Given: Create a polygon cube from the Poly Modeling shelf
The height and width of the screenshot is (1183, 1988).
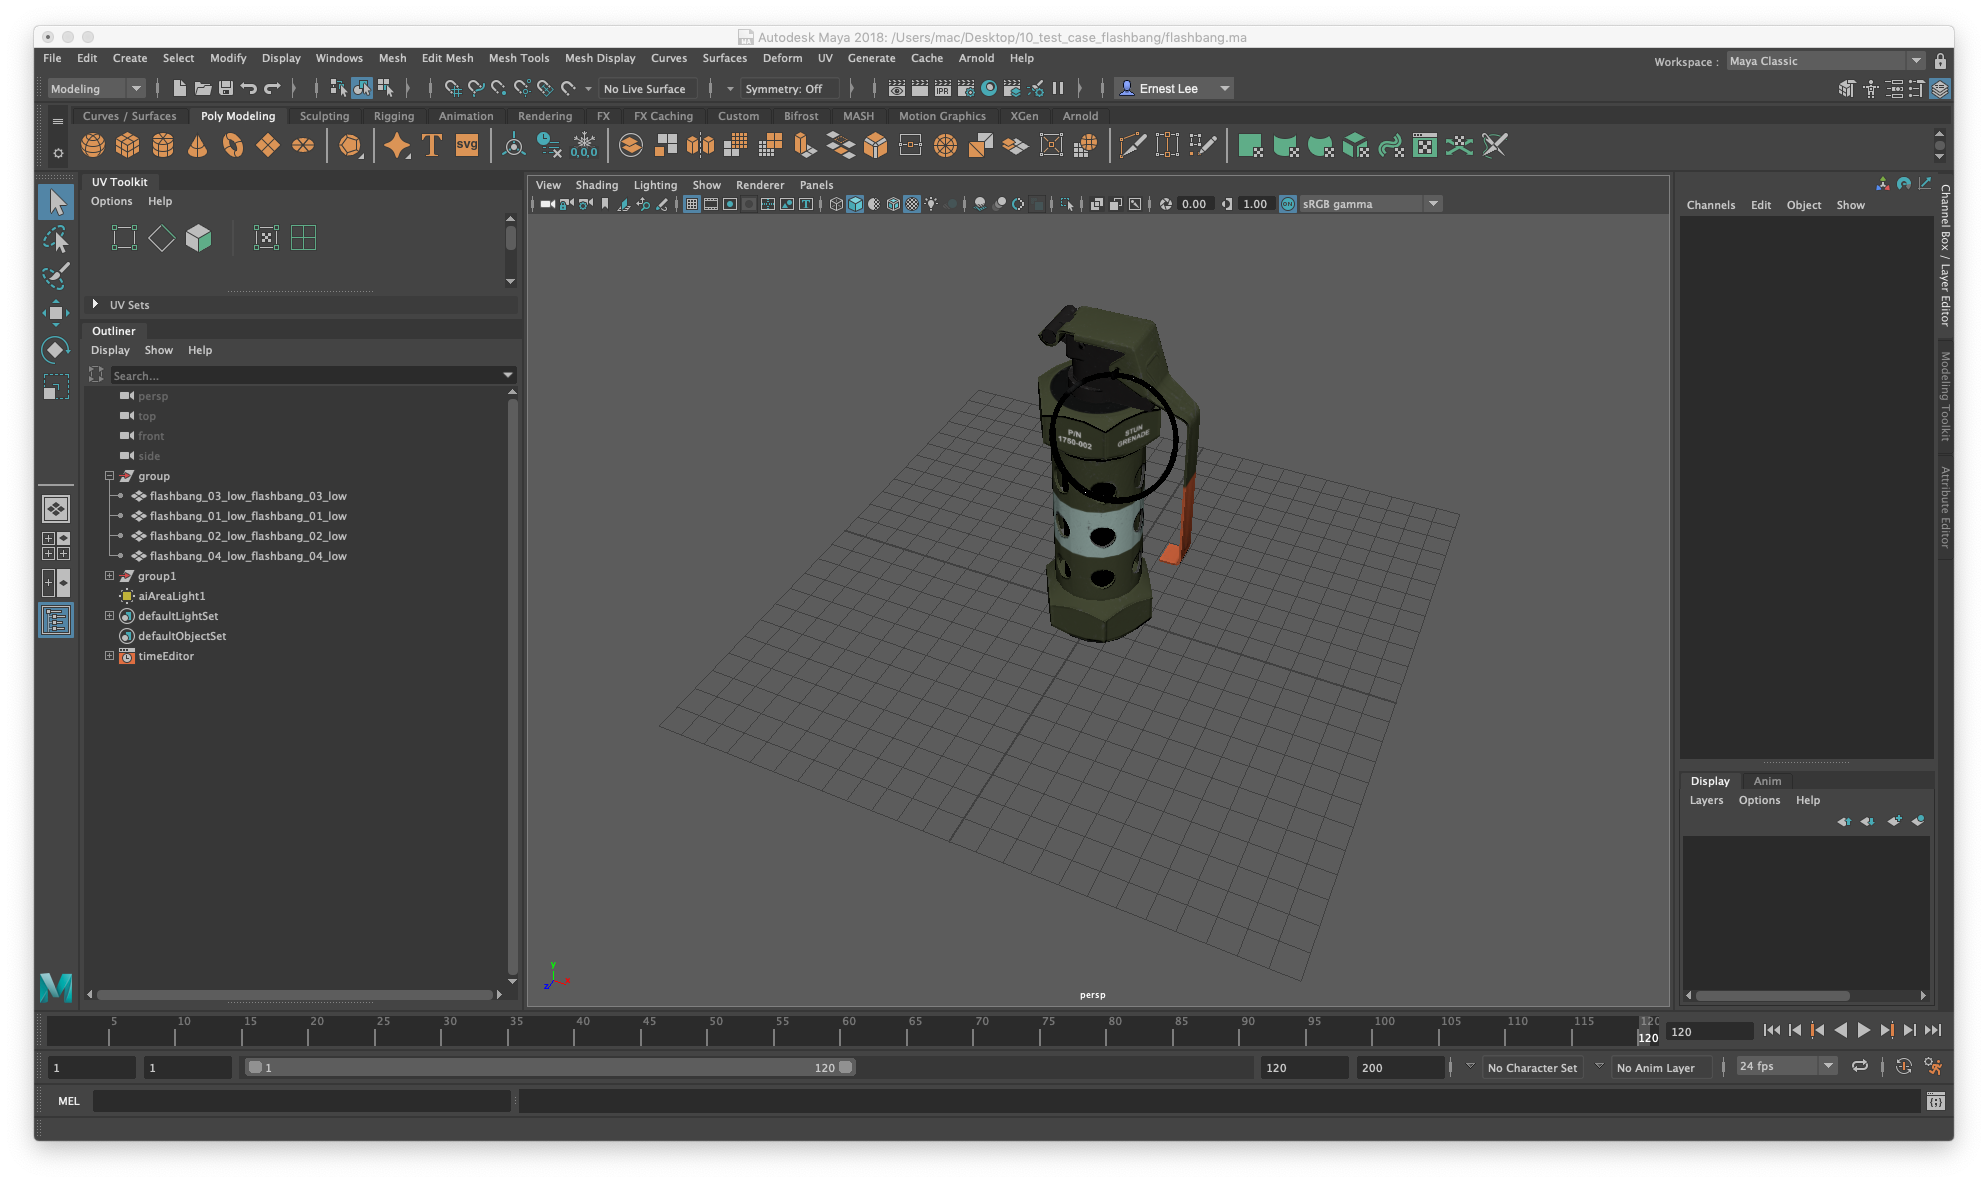Looking at the screenshot, I should tap(127, 145).
